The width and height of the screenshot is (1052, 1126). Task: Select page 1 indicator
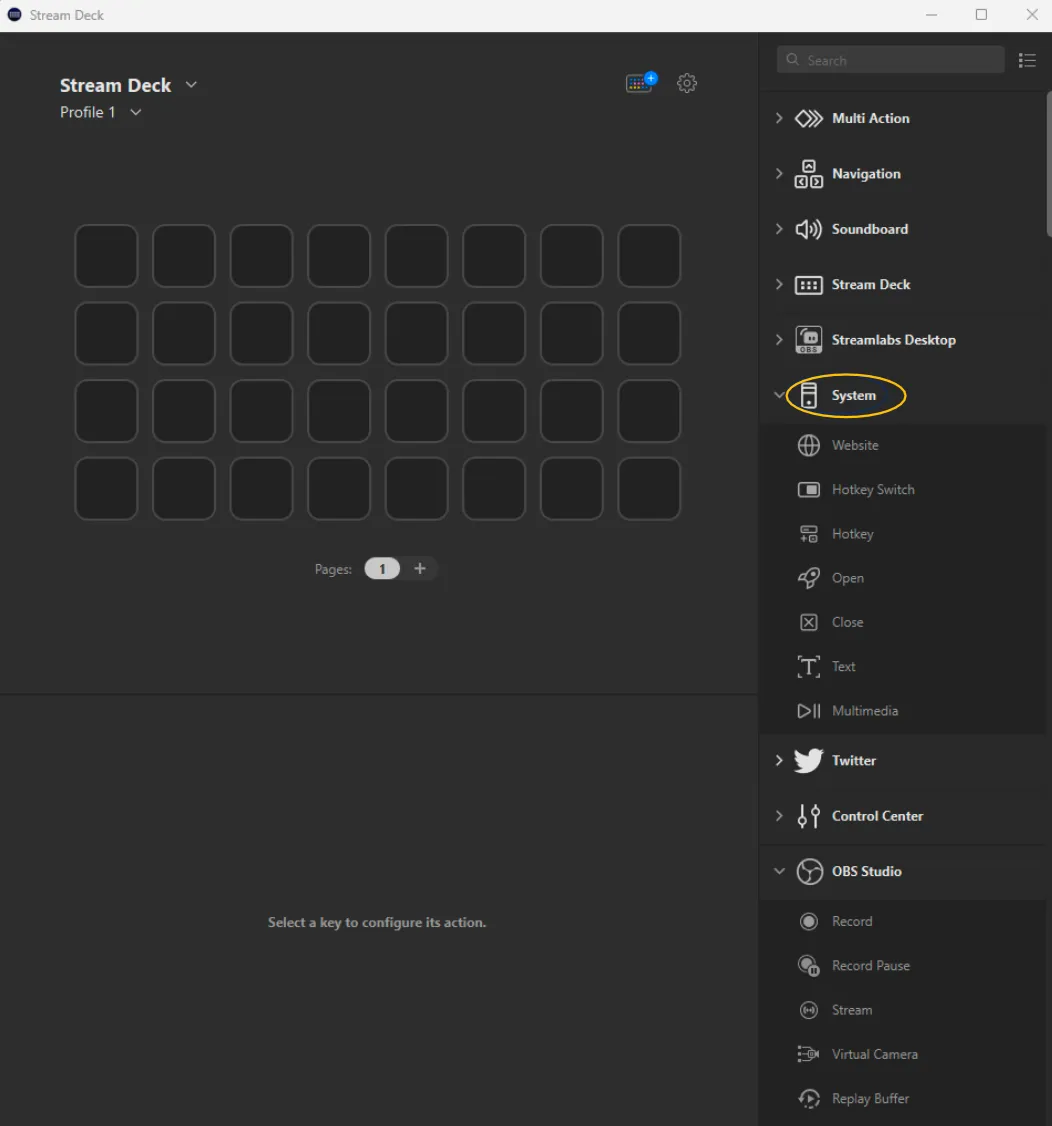(382, 569)
